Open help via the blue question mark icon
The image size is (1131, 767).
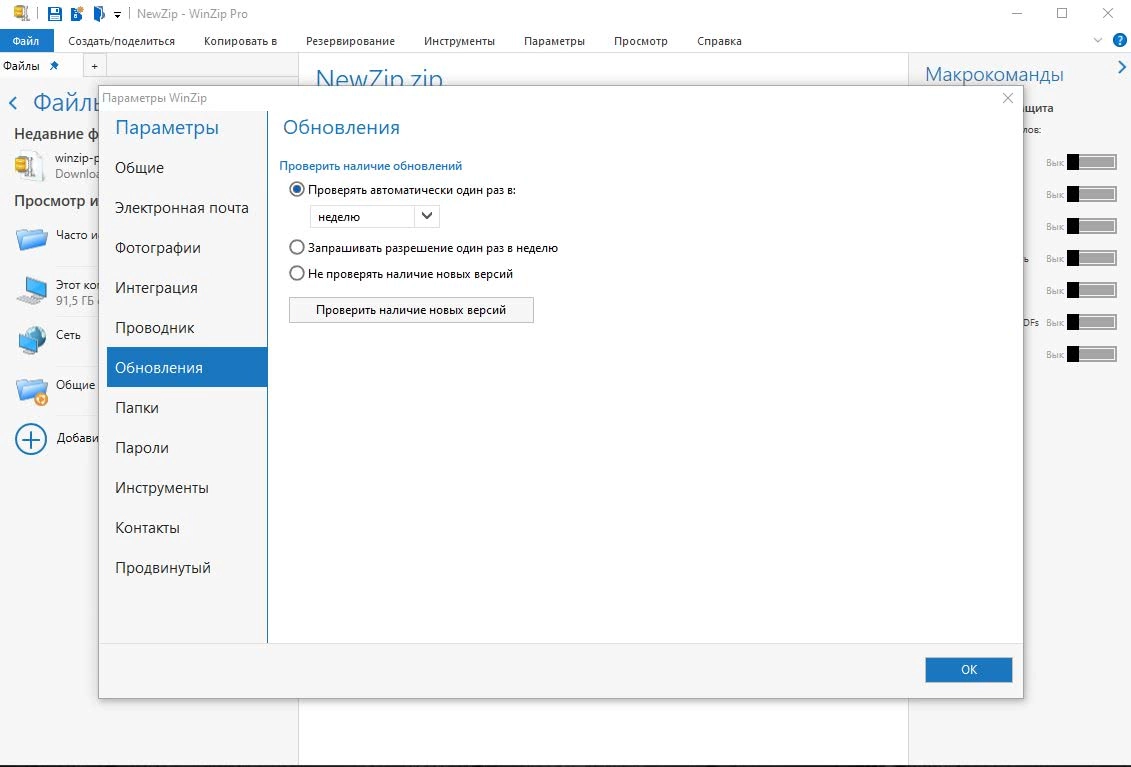1120,40
